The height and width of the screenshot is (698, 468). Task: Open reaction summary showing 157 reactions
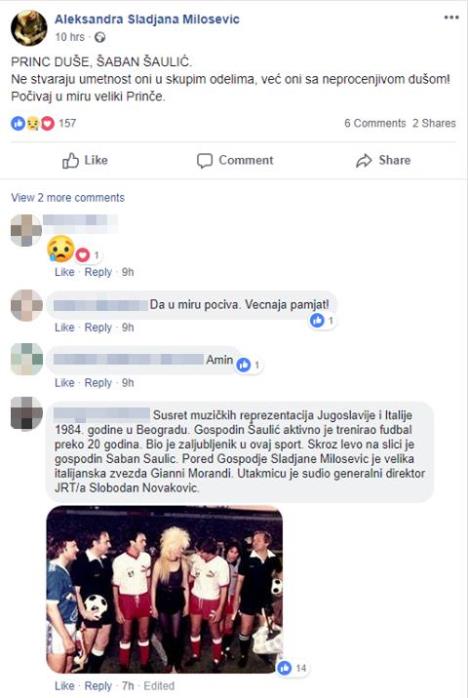[x=43, y=123]
